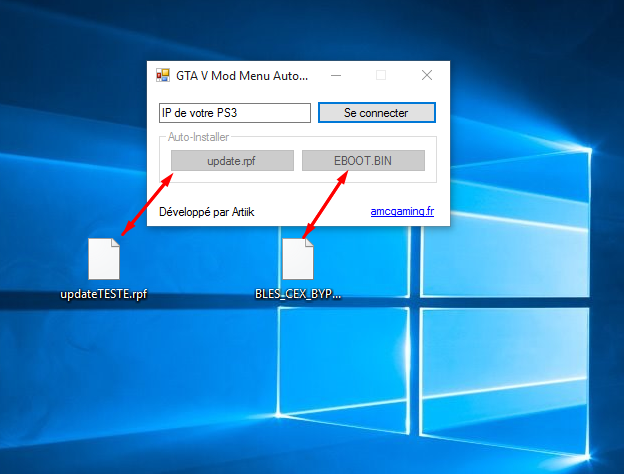Click the Développé par Artiik label
This screenshot has height=474, width=624.
207,212
